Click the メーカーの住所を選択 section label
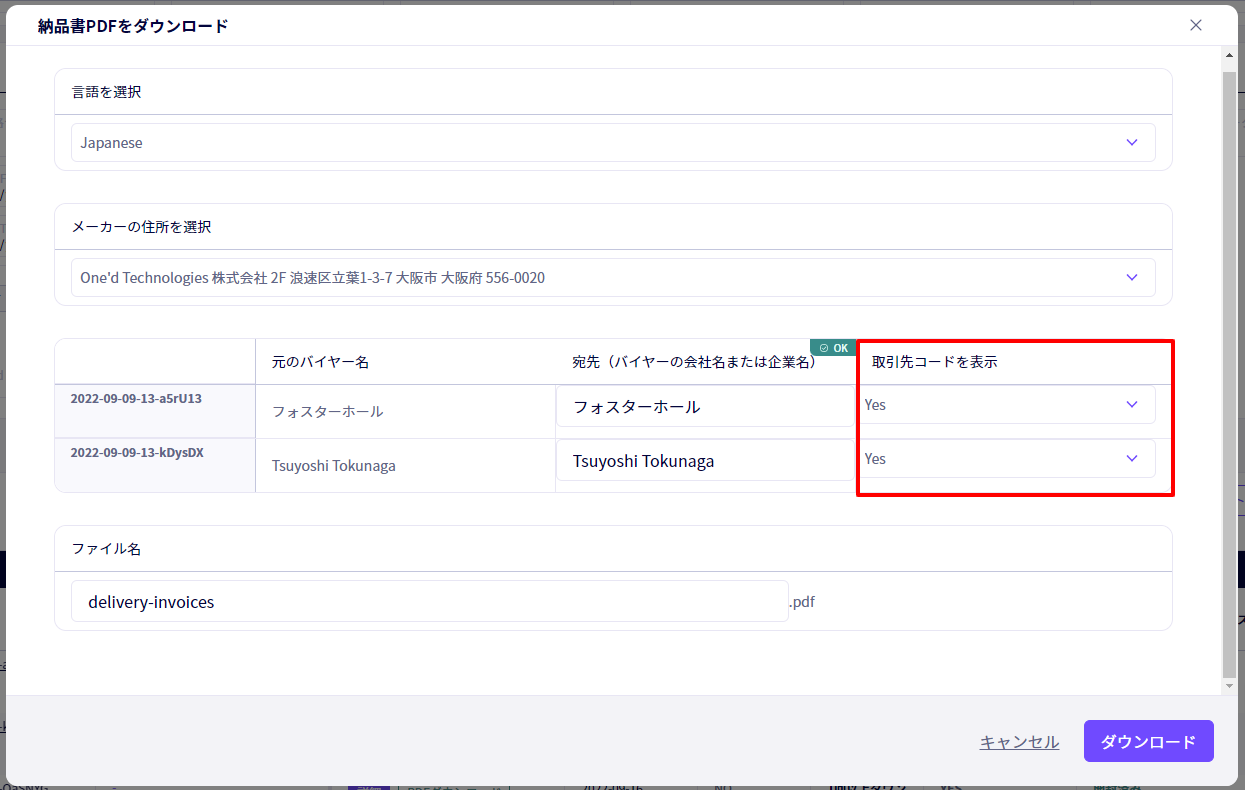The image size is (1245, 790). [141, 227]
